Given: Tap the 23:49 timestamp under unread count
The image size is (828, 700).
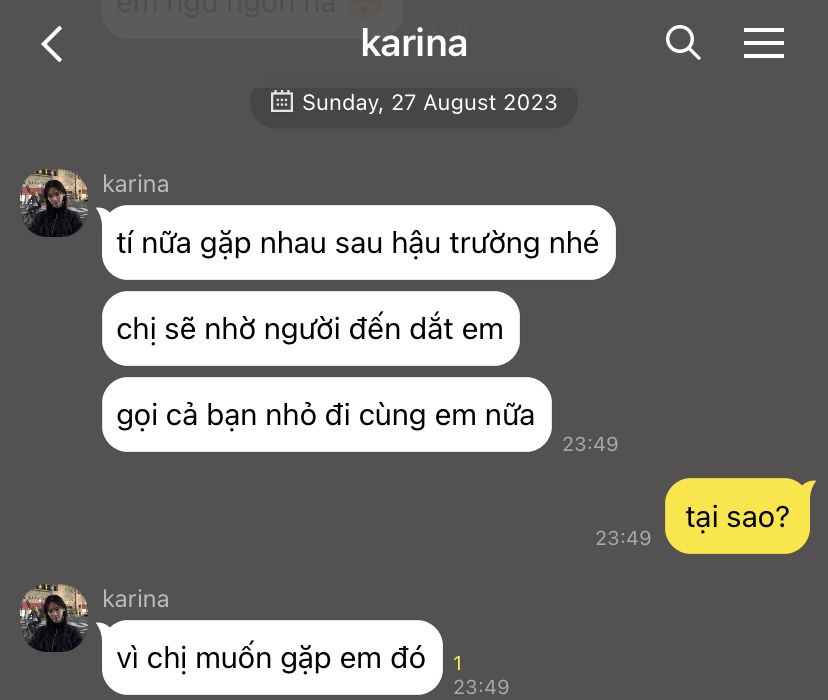Looking at the screenshot, I should pos(481,687).
